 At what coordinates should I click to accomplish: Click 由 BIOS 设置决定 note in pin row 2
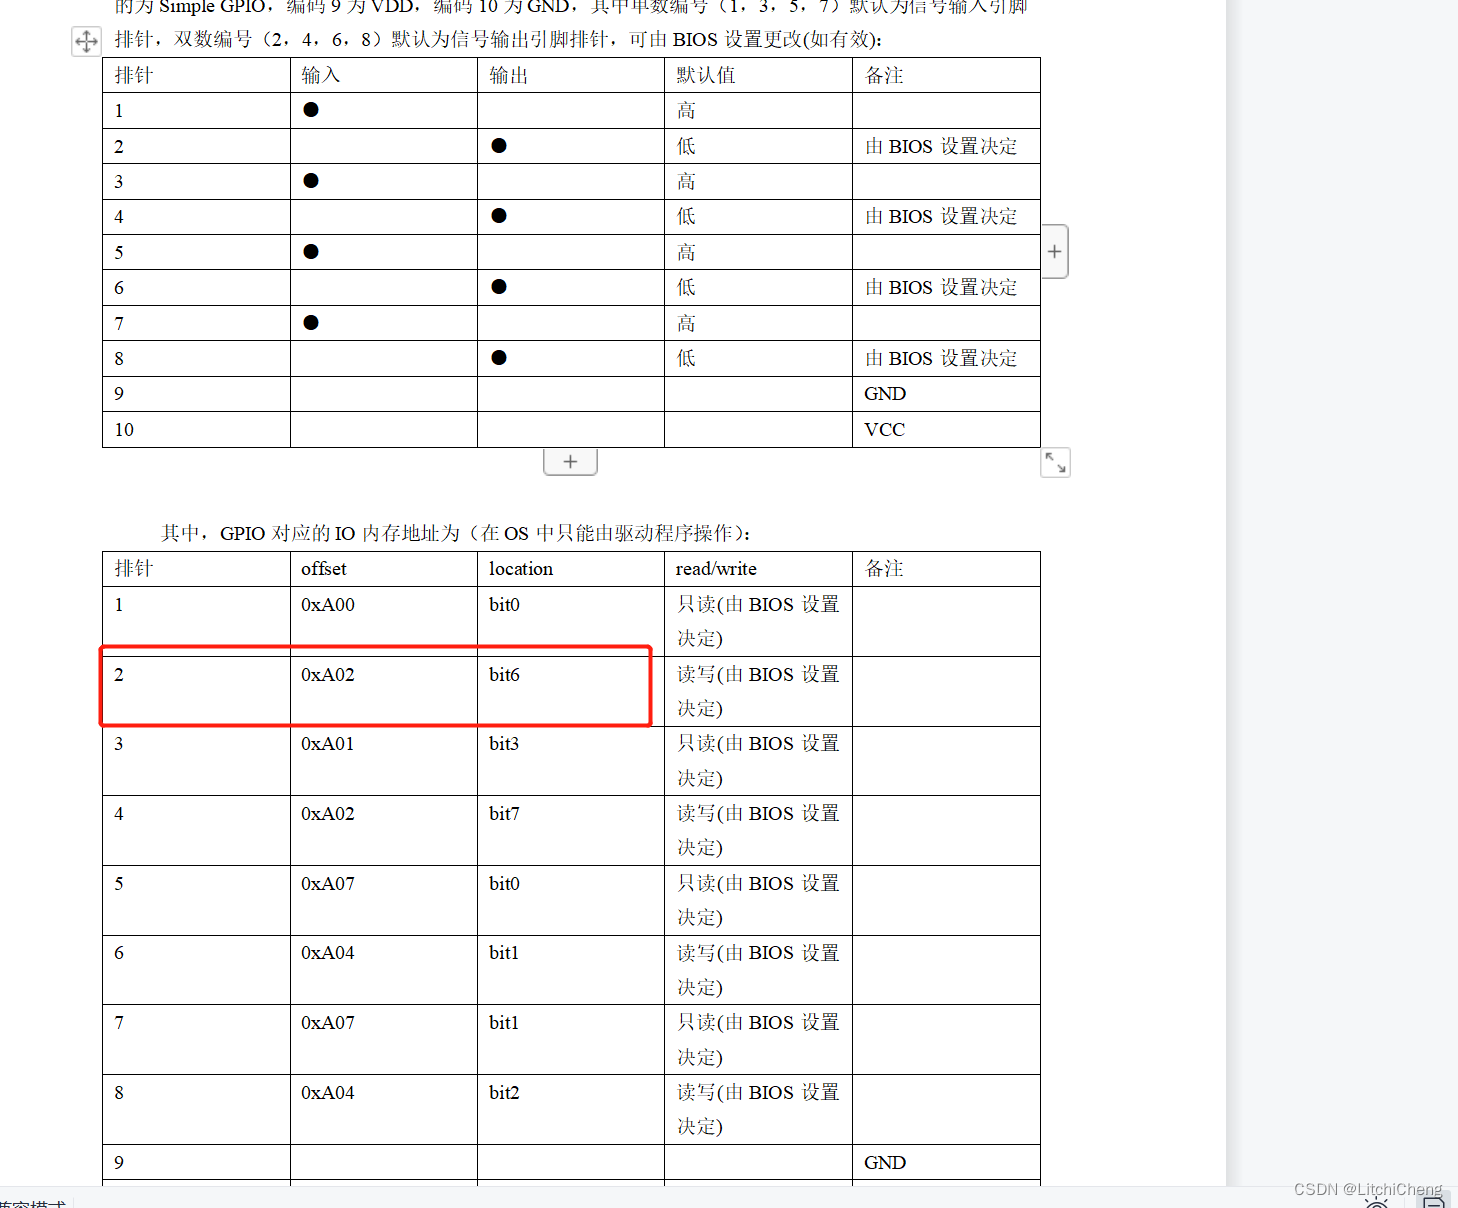941,146
